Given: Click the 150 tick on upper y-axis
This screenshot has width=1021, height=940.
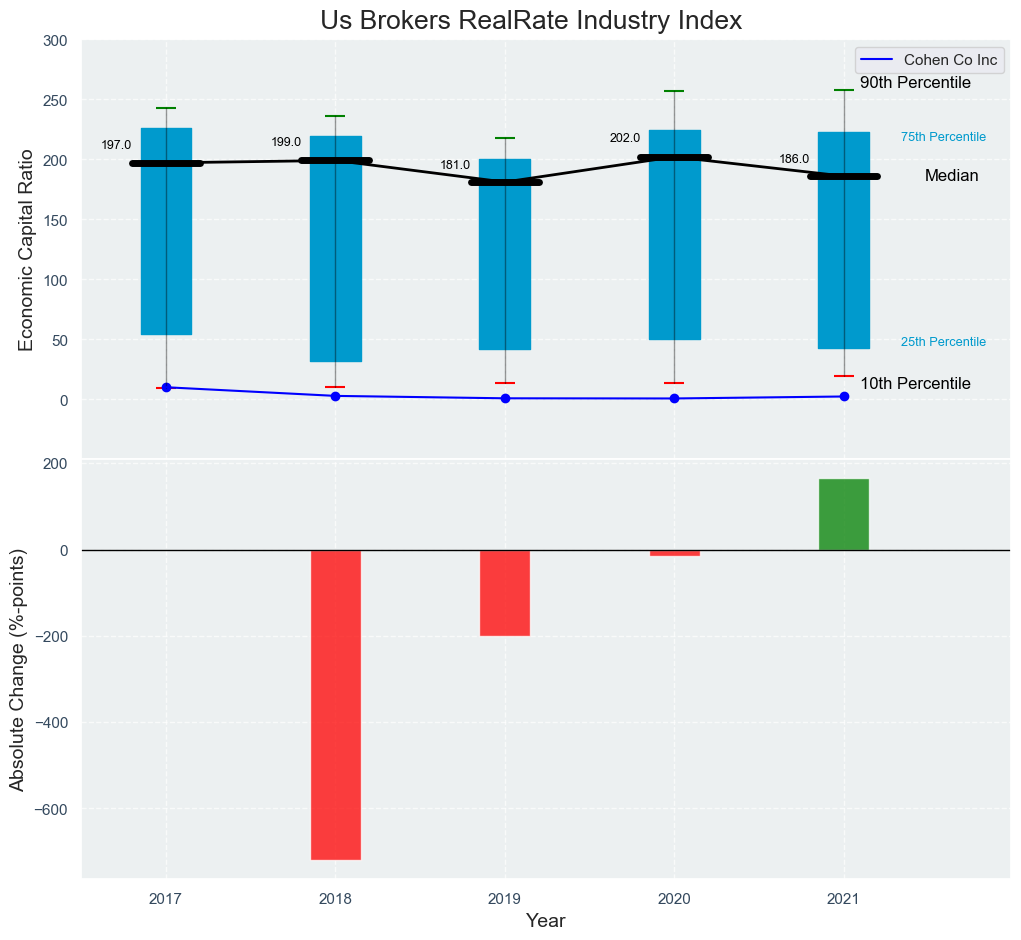Looking at the screenshot, I should click(x=55, y=220).
